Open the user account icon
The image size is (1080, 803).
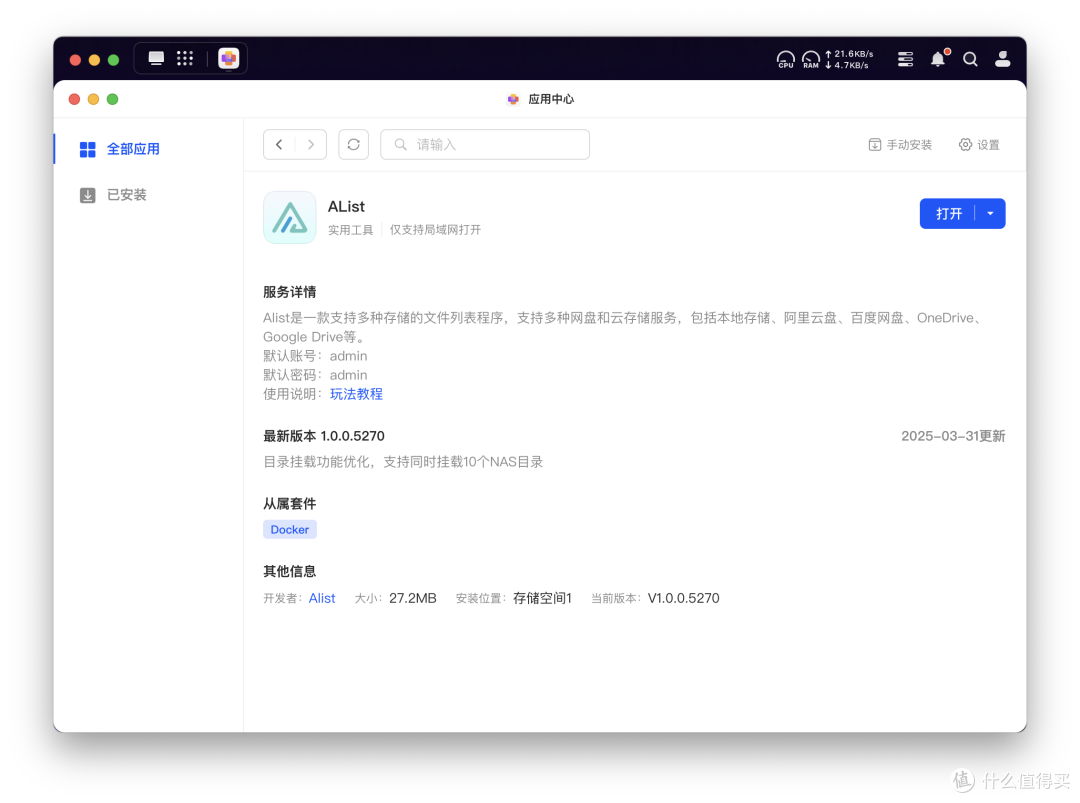click(1003, 59)
